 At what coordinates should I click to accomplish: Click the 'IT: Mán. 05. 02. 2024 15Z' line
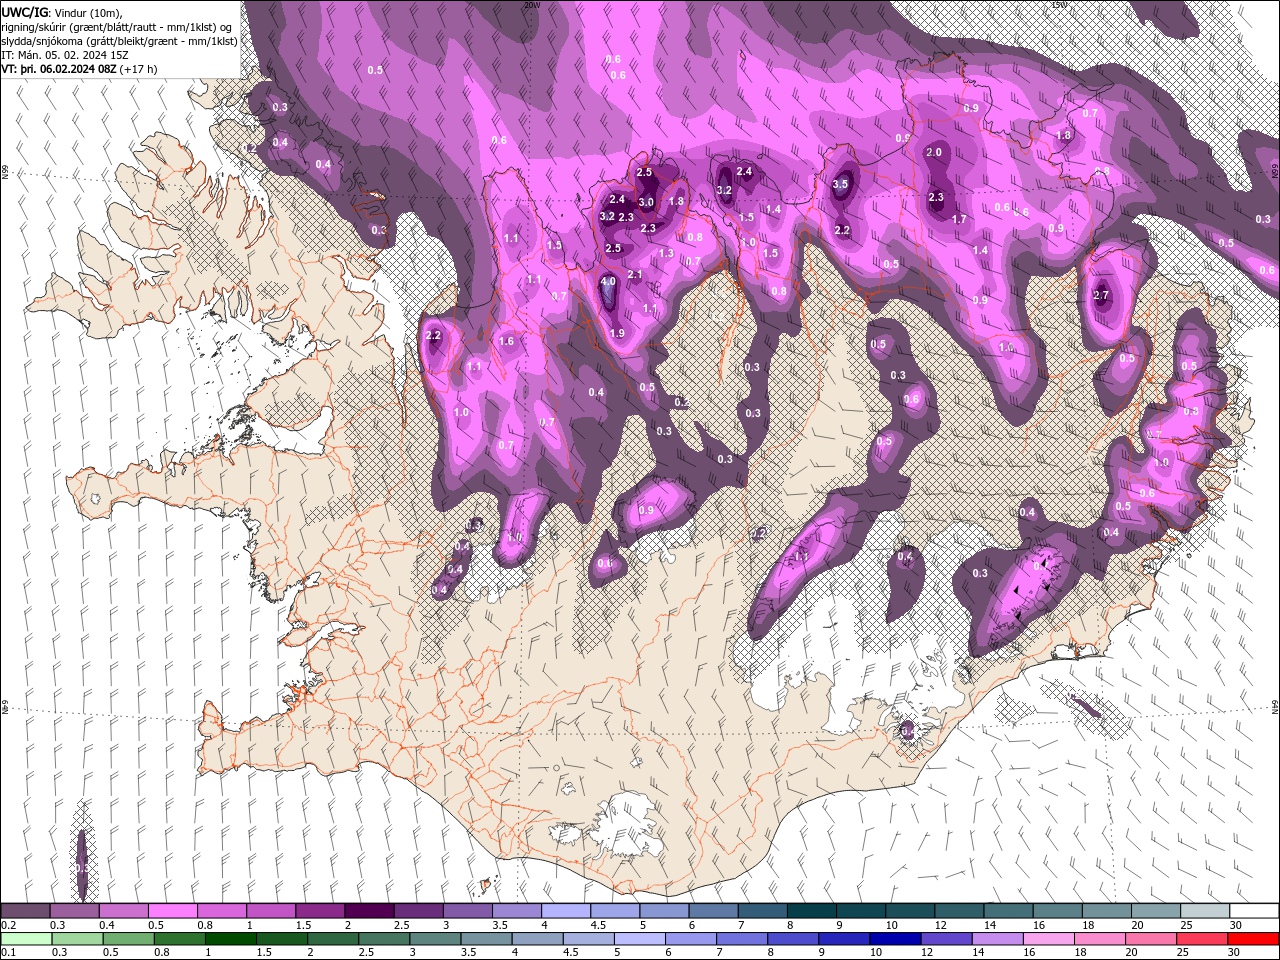pos(64,55)
